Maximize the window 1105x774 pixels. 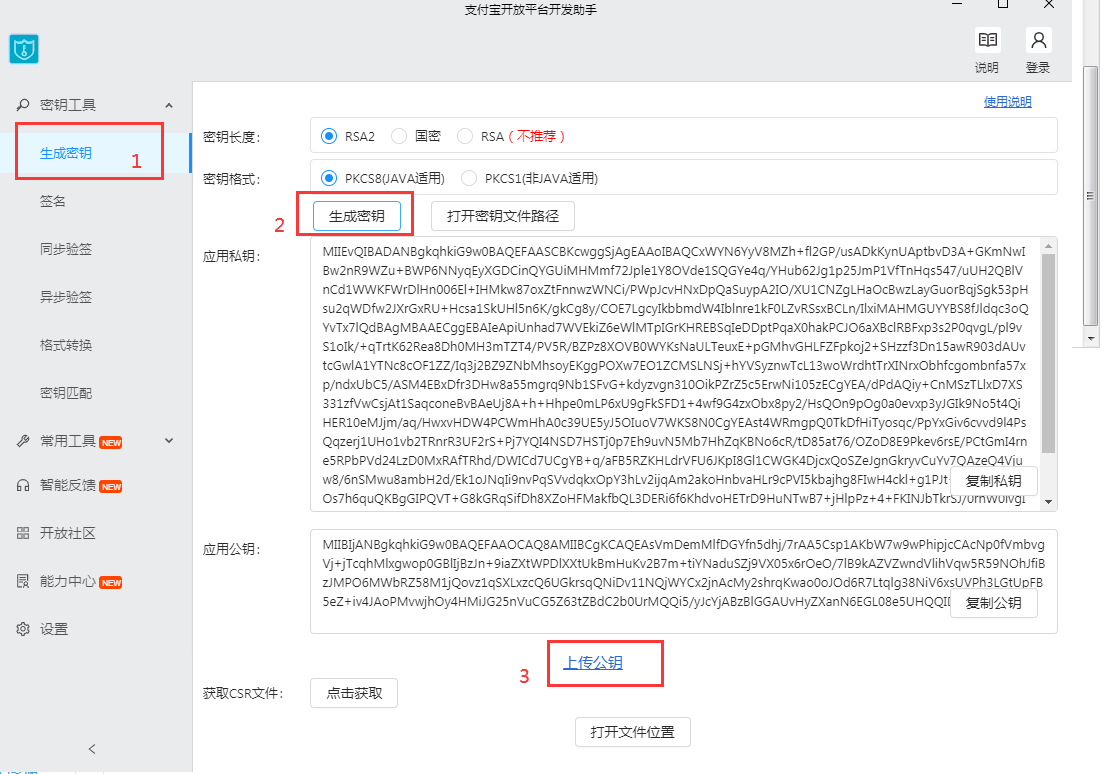coord(1003,4)
